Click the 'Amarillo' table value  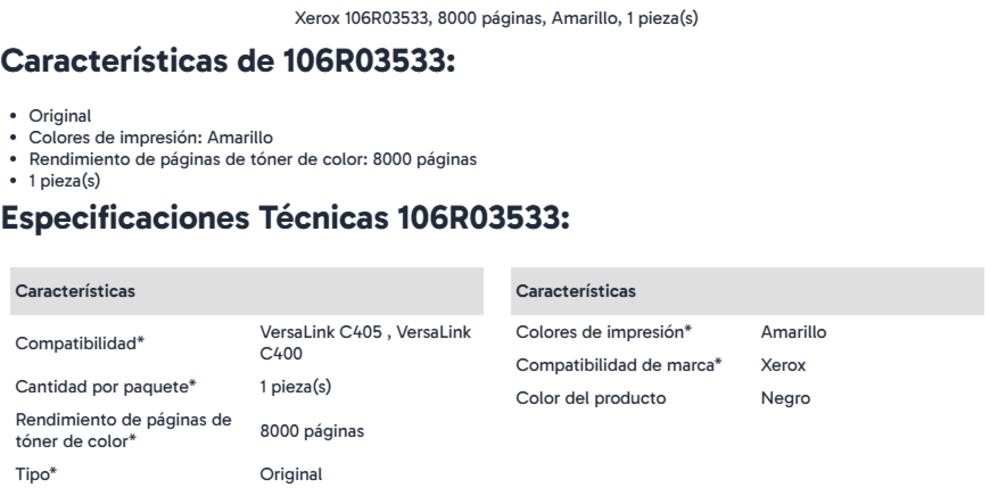[794, 332]
